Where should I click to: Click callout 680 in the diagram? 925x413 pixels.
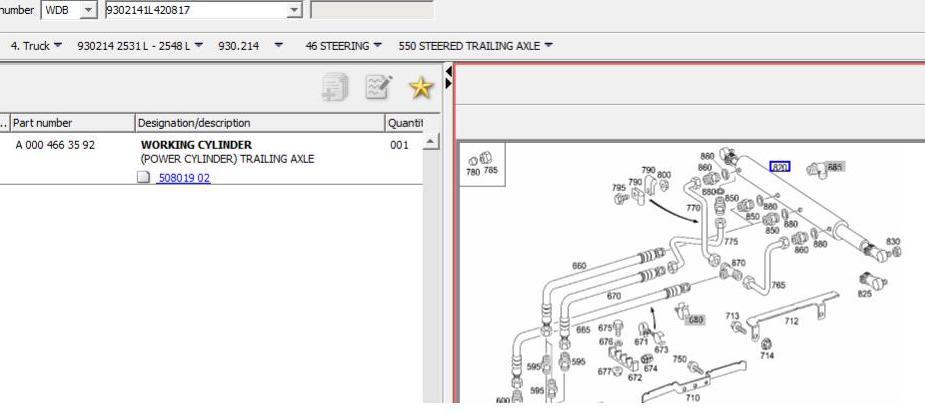[695, 320]
